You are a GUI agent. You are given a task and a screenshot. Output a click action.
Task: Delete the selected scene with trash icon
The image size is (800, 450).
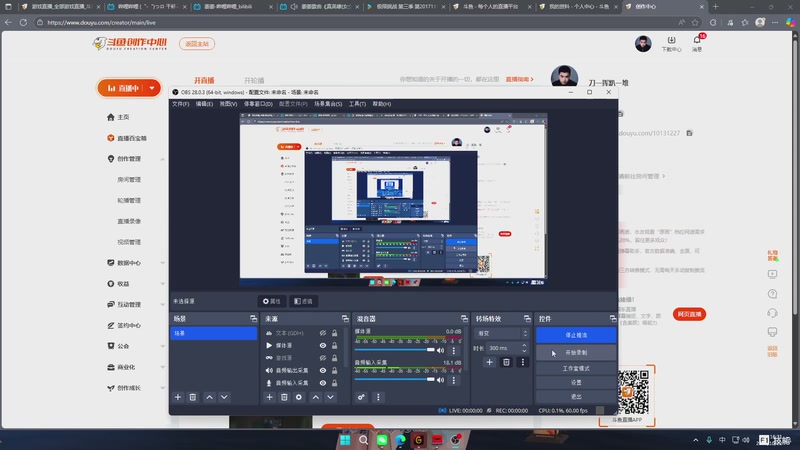click(x=193, y=397)
